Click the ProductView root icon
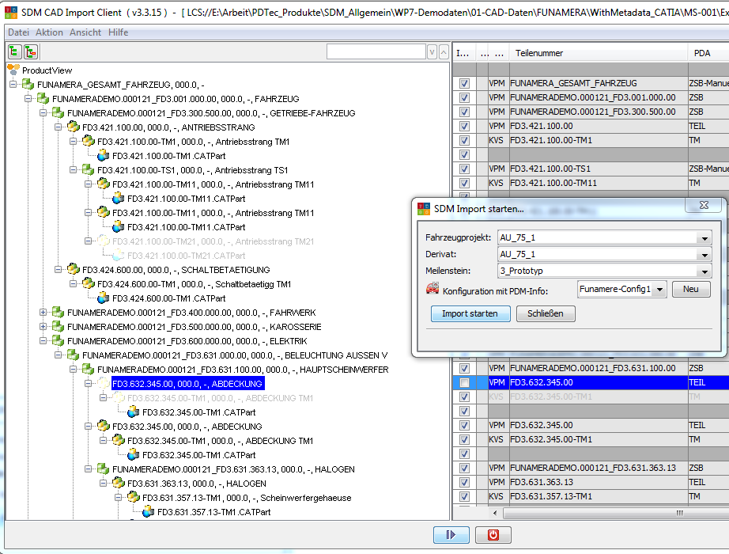The width and height of the screenshot is (729, 554). click(x=13, y=70)
